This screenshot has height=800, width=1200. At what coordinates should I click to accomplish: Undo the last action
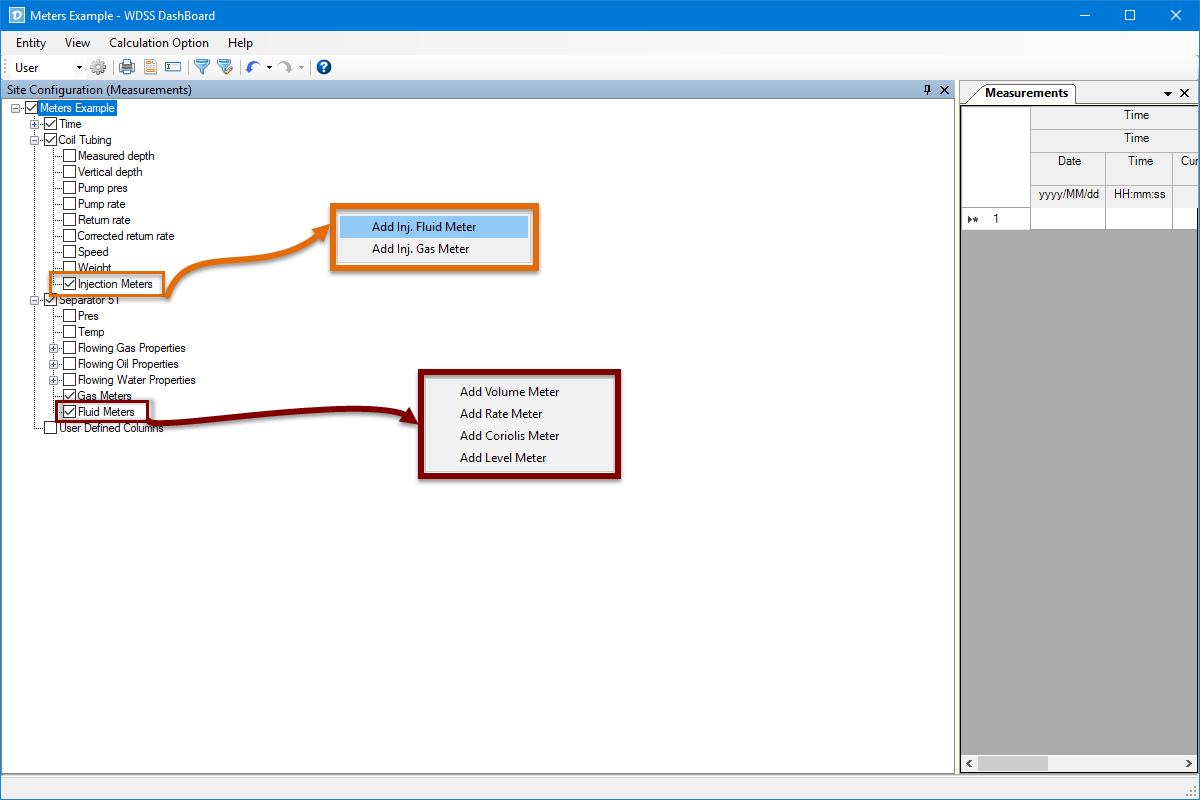(253, 67)
